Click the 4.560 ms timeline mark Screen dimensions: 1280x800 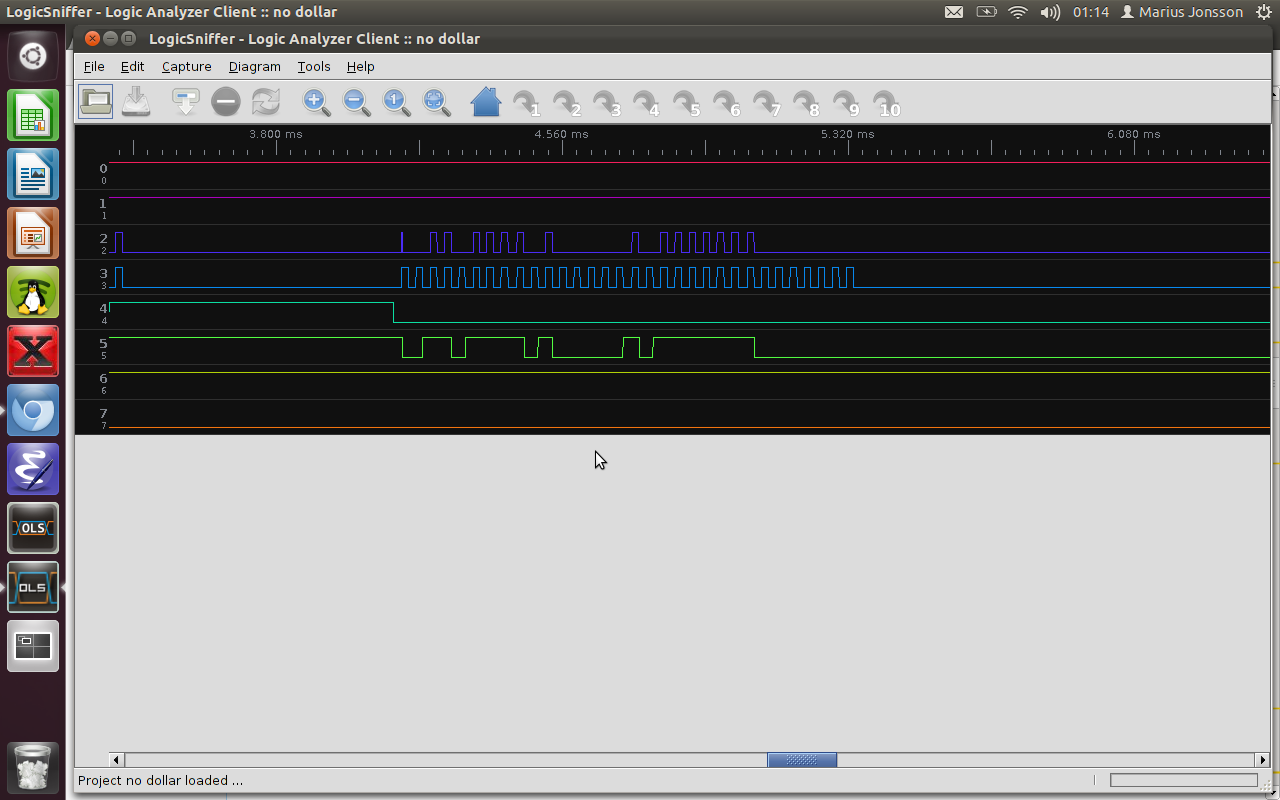561,134
